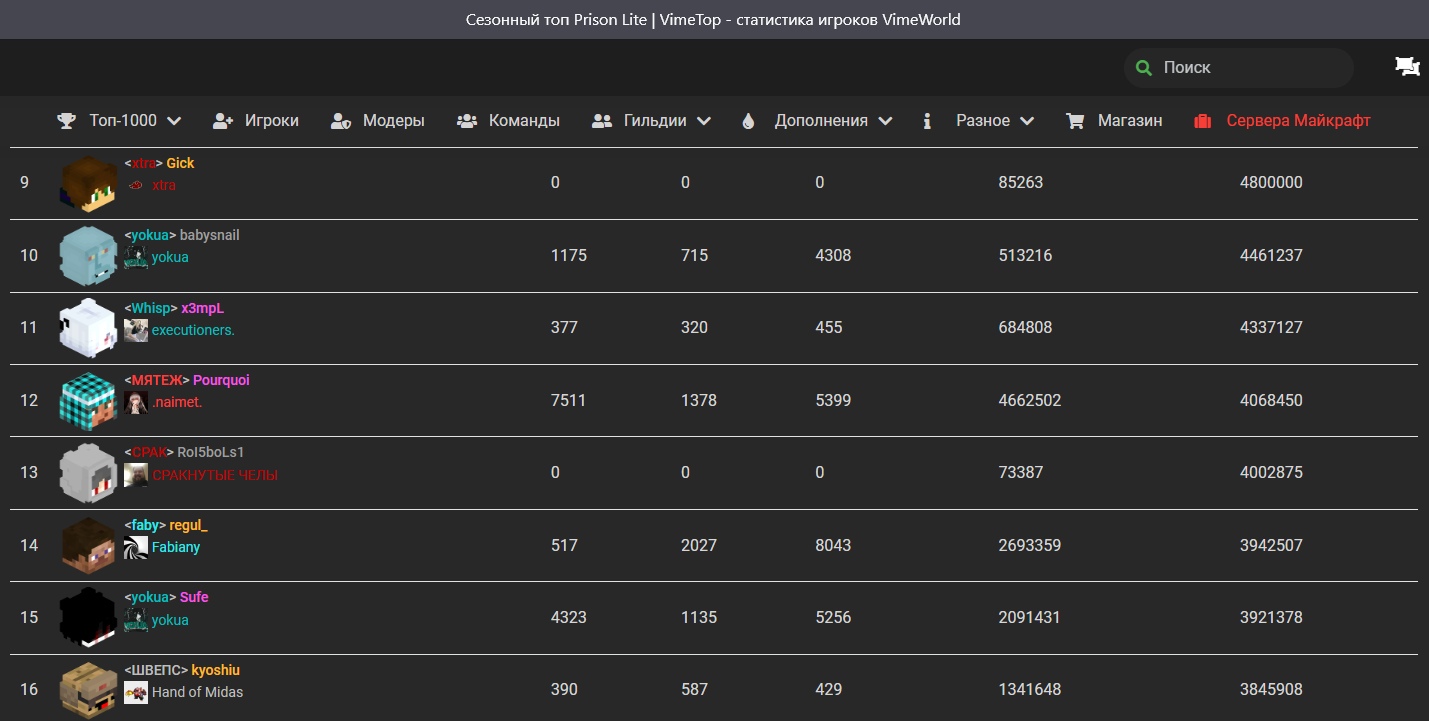Expand the Топ-1000 dropdown chevron

[x=174, y=121]
